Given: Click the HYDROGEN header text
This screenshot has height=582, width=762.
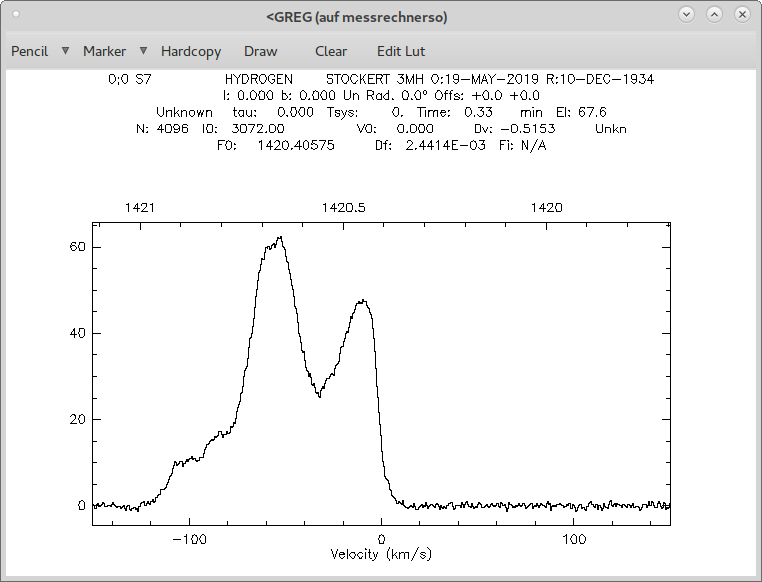Looking at the screenshot, I should click(x=259, y=79).
